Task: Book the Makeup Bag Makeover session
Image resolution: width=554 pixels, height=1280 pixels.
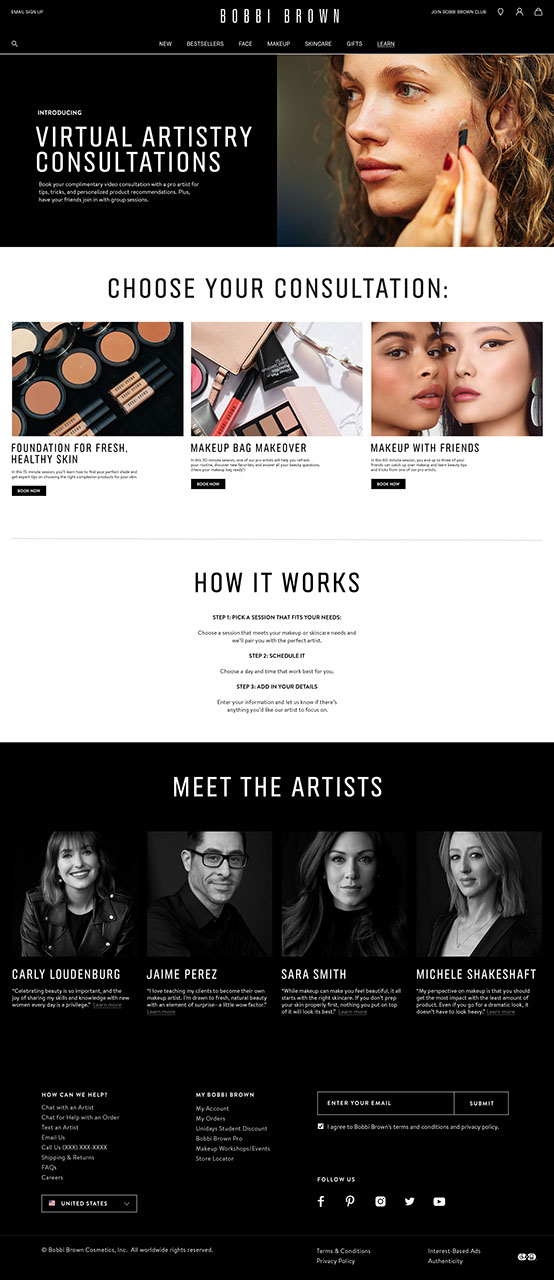Action: [x=208, y=484]
